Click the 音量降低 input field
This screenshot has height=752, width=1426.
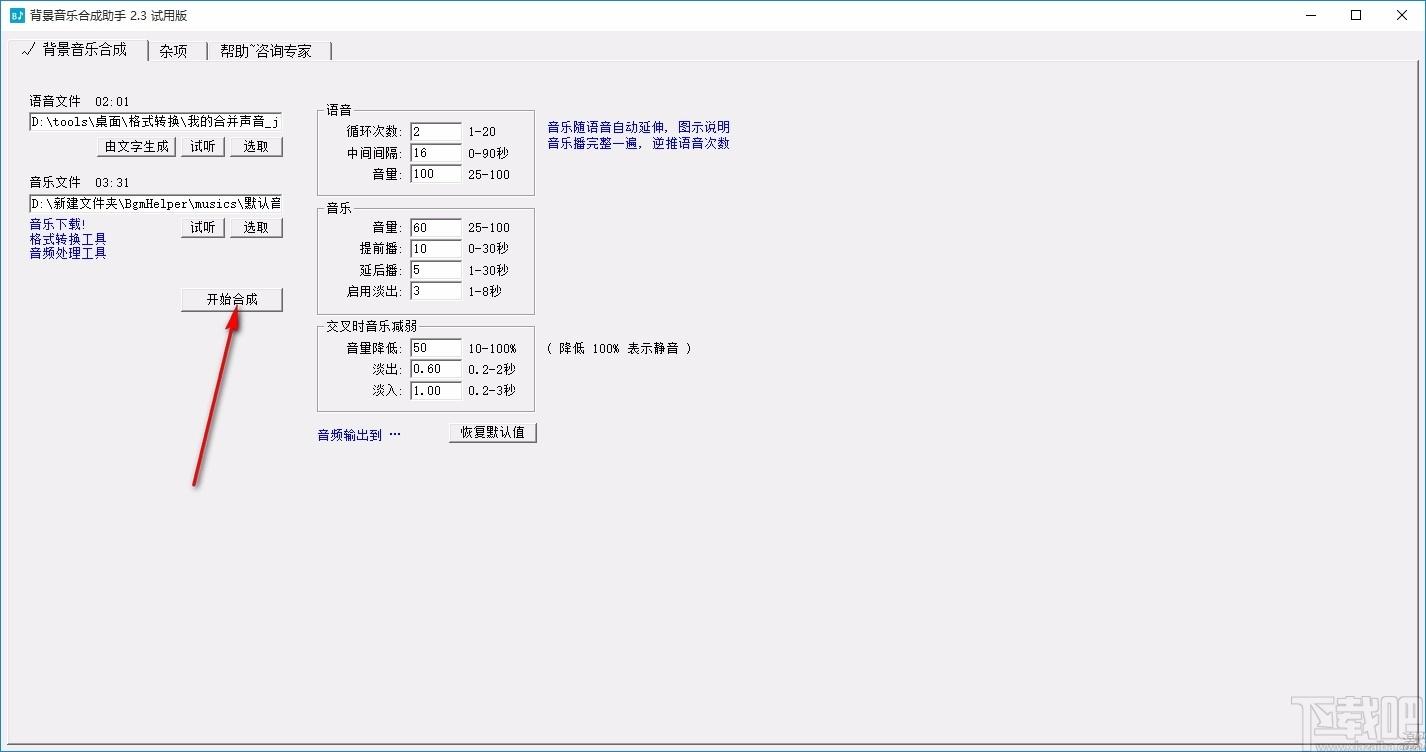click(x=436, y=348)
